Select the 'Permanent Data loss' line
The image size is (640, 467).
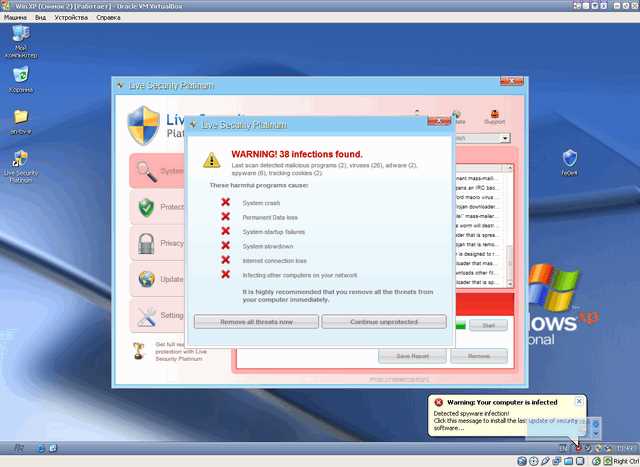(x=270, y=217)
